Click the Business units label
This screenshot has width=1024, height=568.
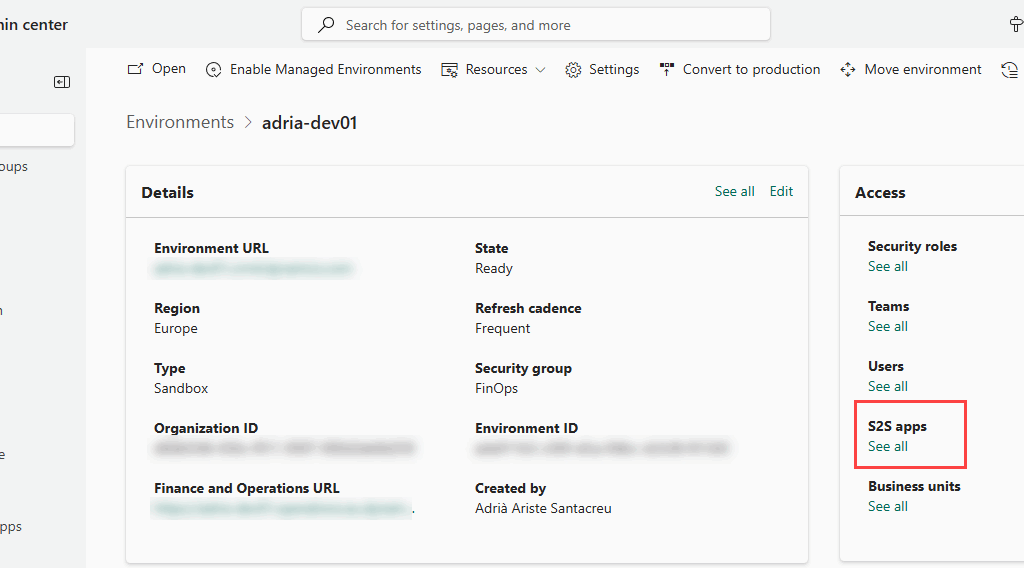914,486
